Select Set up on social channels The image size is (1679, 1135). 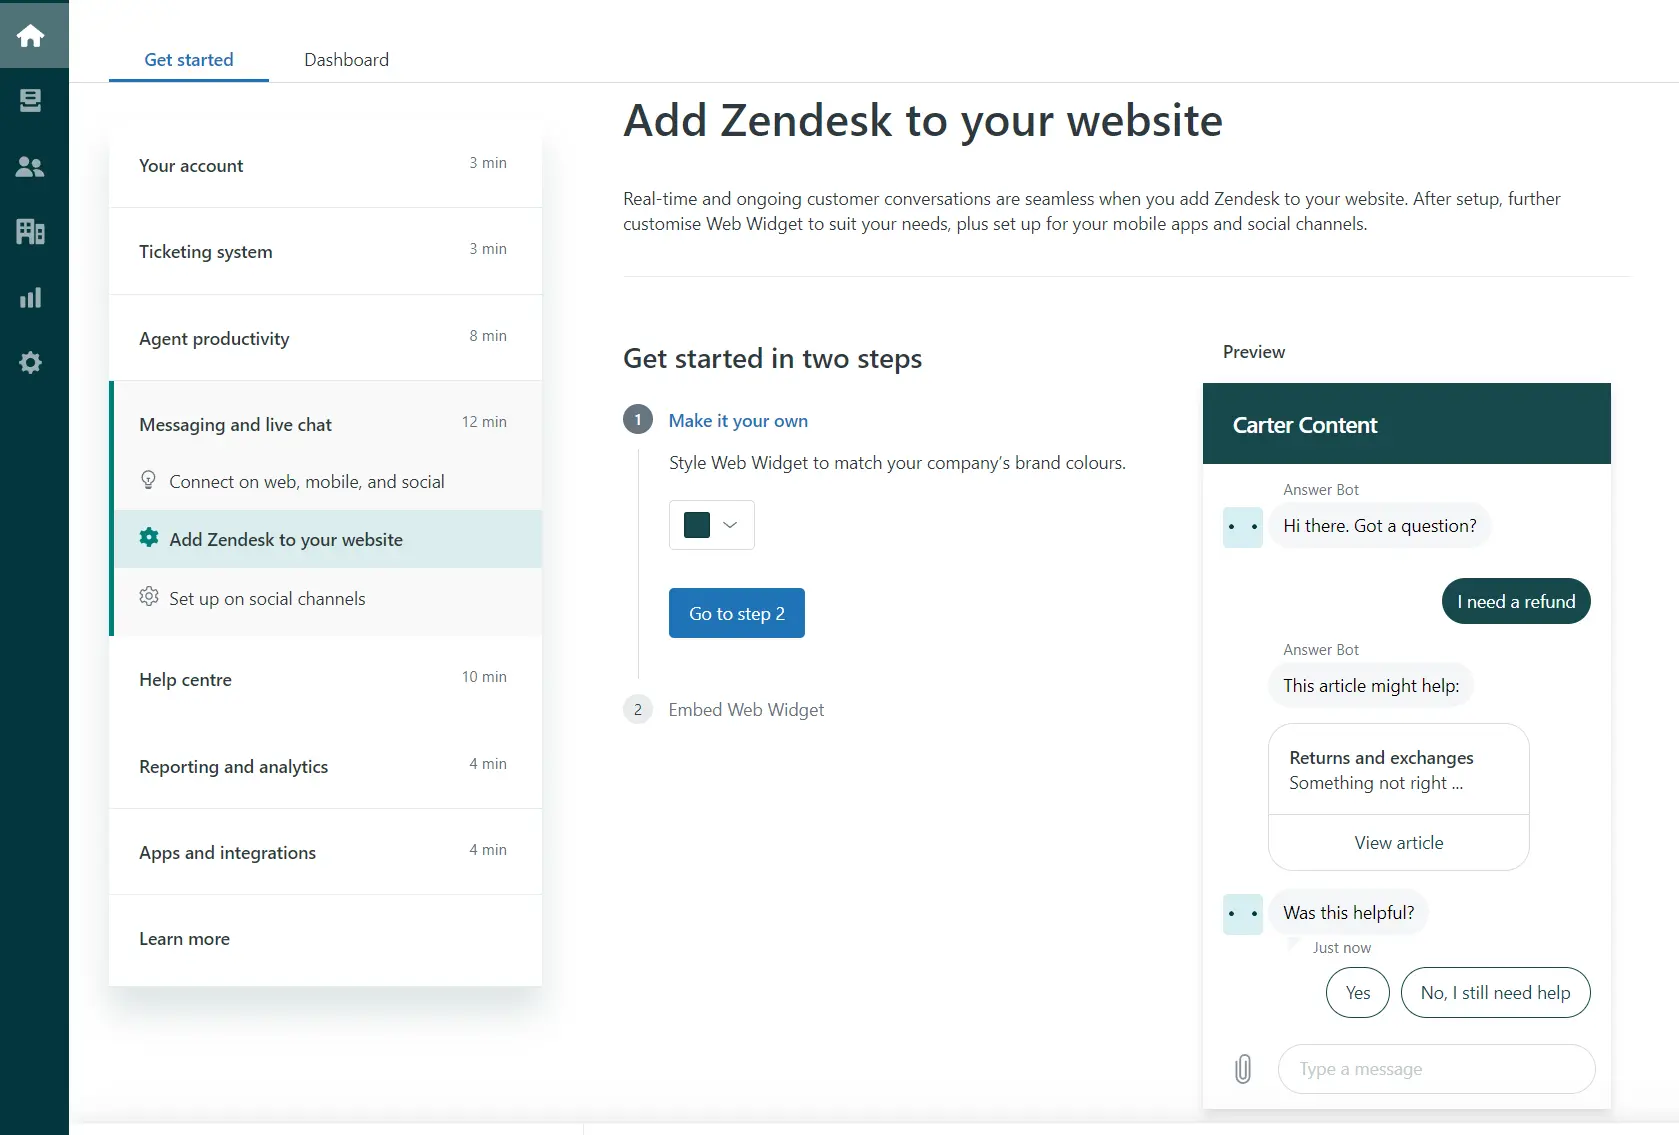[x=267, y=599]
